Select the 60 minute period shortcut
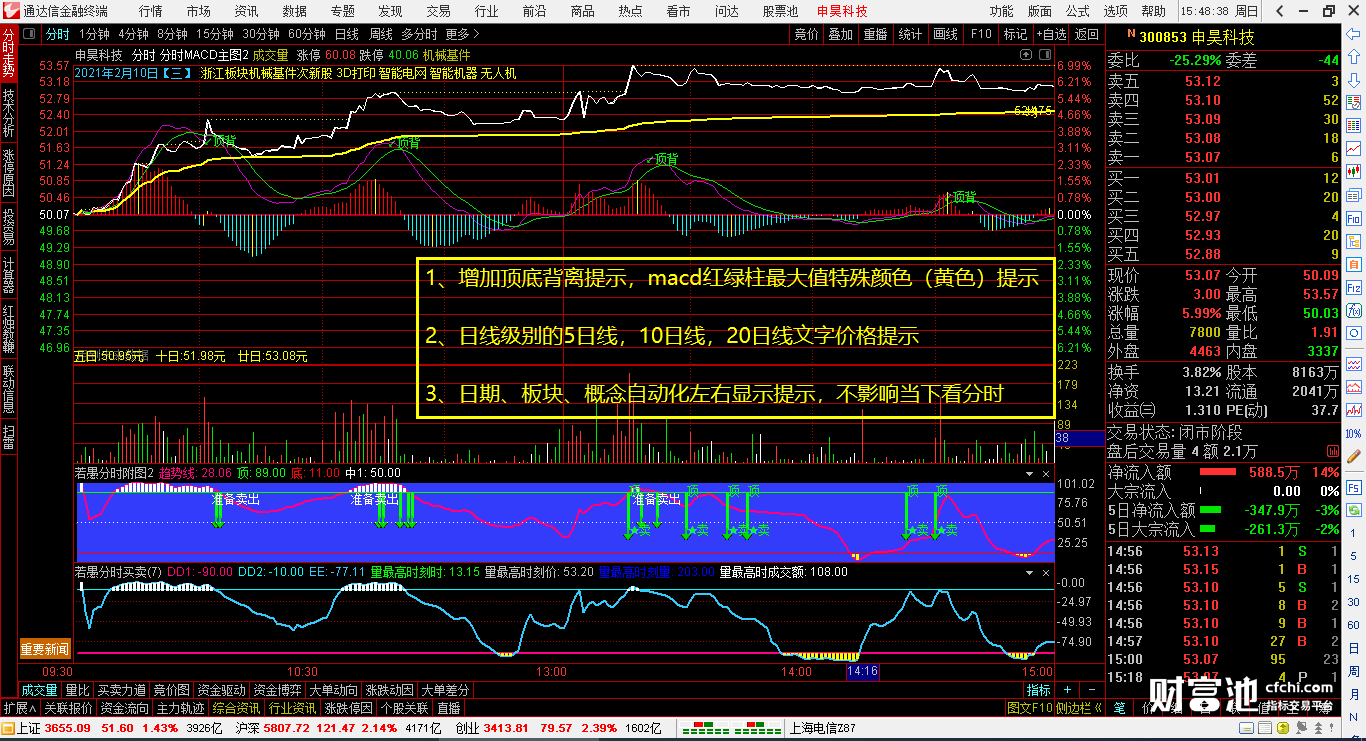This screenshot has width=1366, height=741. pos(1353,626)
